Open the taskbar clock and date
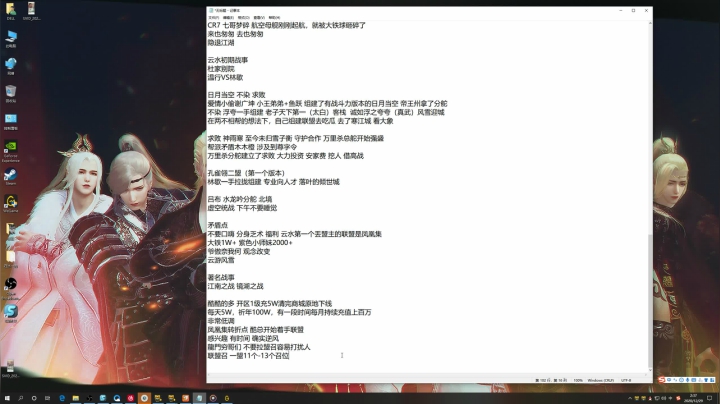Image resolution: width=720 pixels, height=404 pixels. click(x=694, y=398)
